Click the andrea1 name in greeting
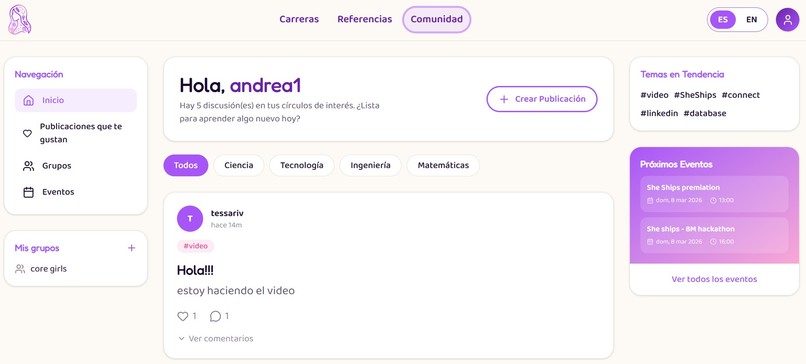The image size is (806, 364). [265, 86]
